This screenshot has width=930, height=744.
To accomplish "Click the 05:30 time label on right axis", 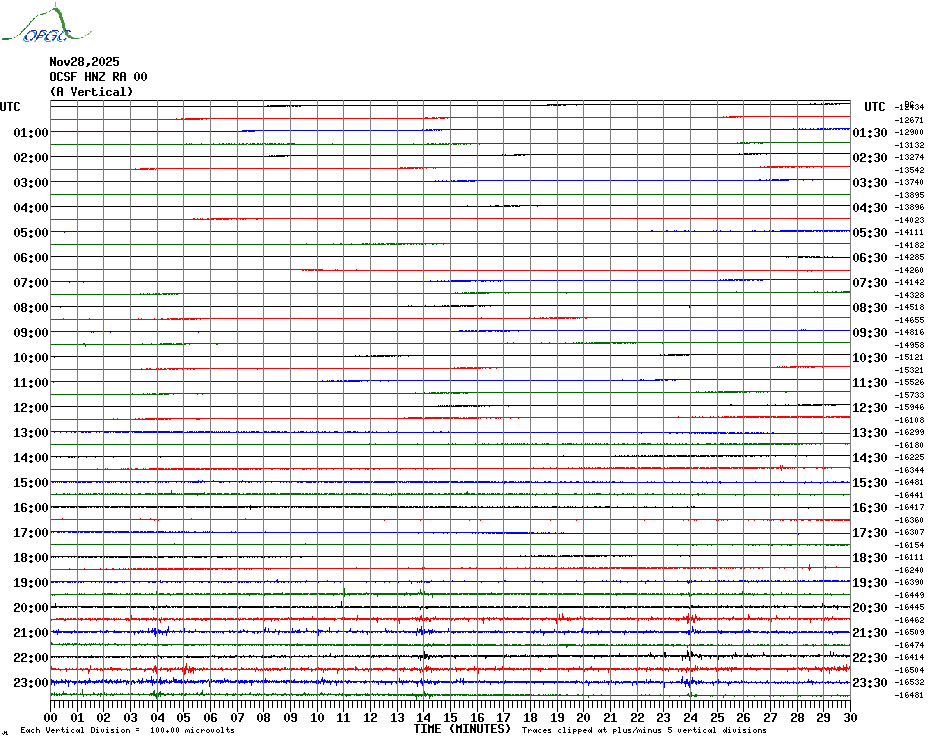I will 870,233.
